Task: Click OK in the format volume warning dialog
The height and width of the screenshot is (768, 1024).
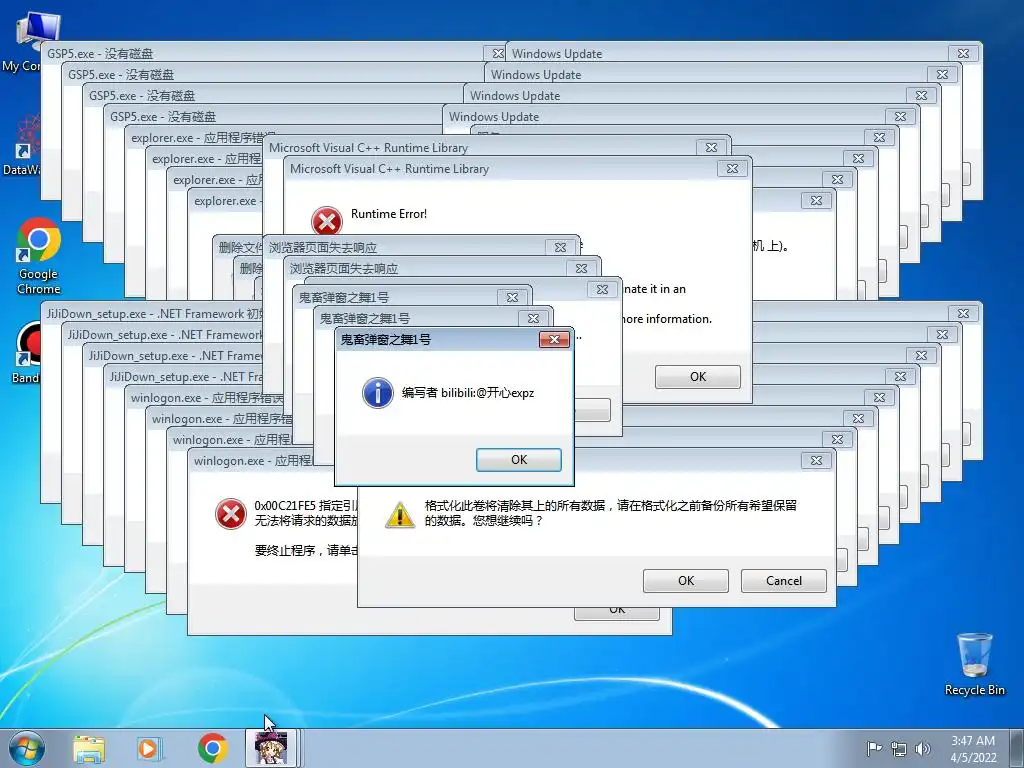Action: (686, 581)
